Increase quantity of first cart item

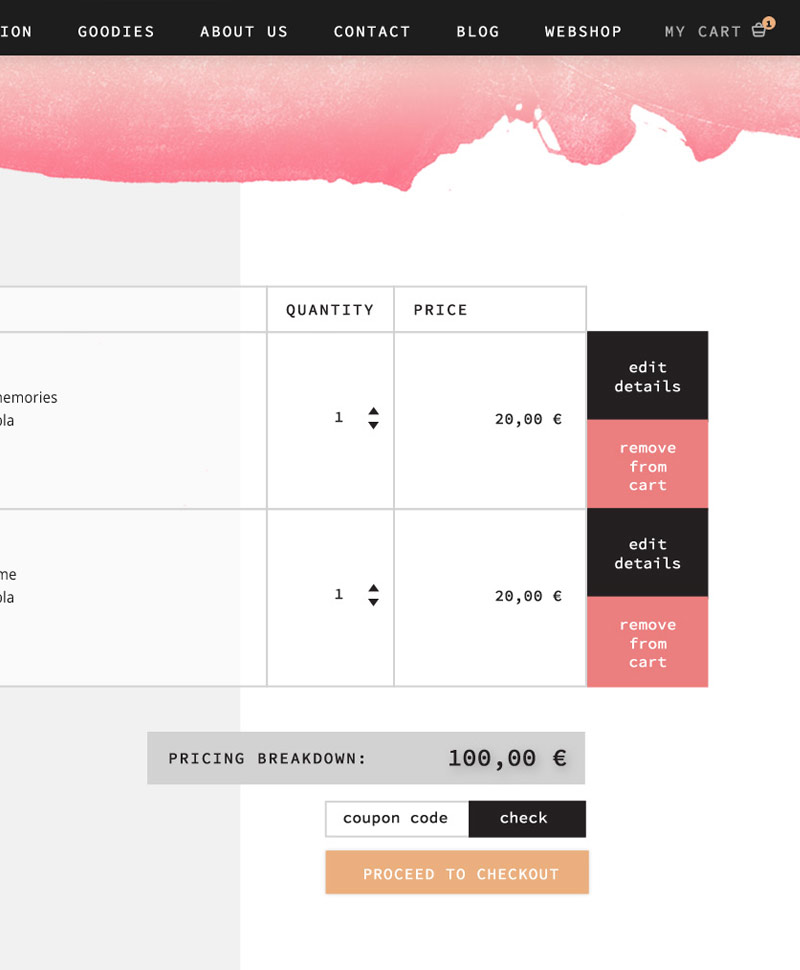coord(373,411)
